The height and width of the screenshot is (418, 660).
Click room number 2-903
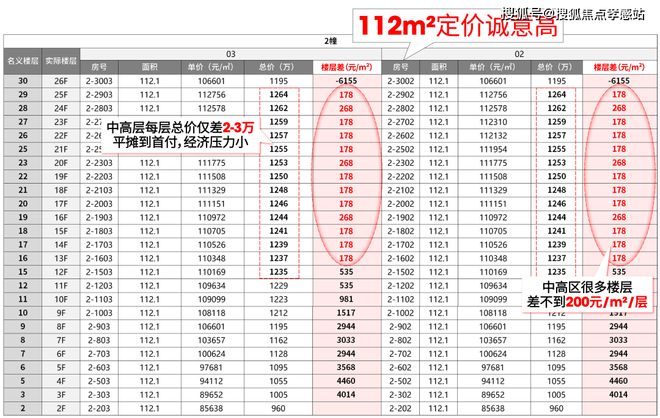99,327
